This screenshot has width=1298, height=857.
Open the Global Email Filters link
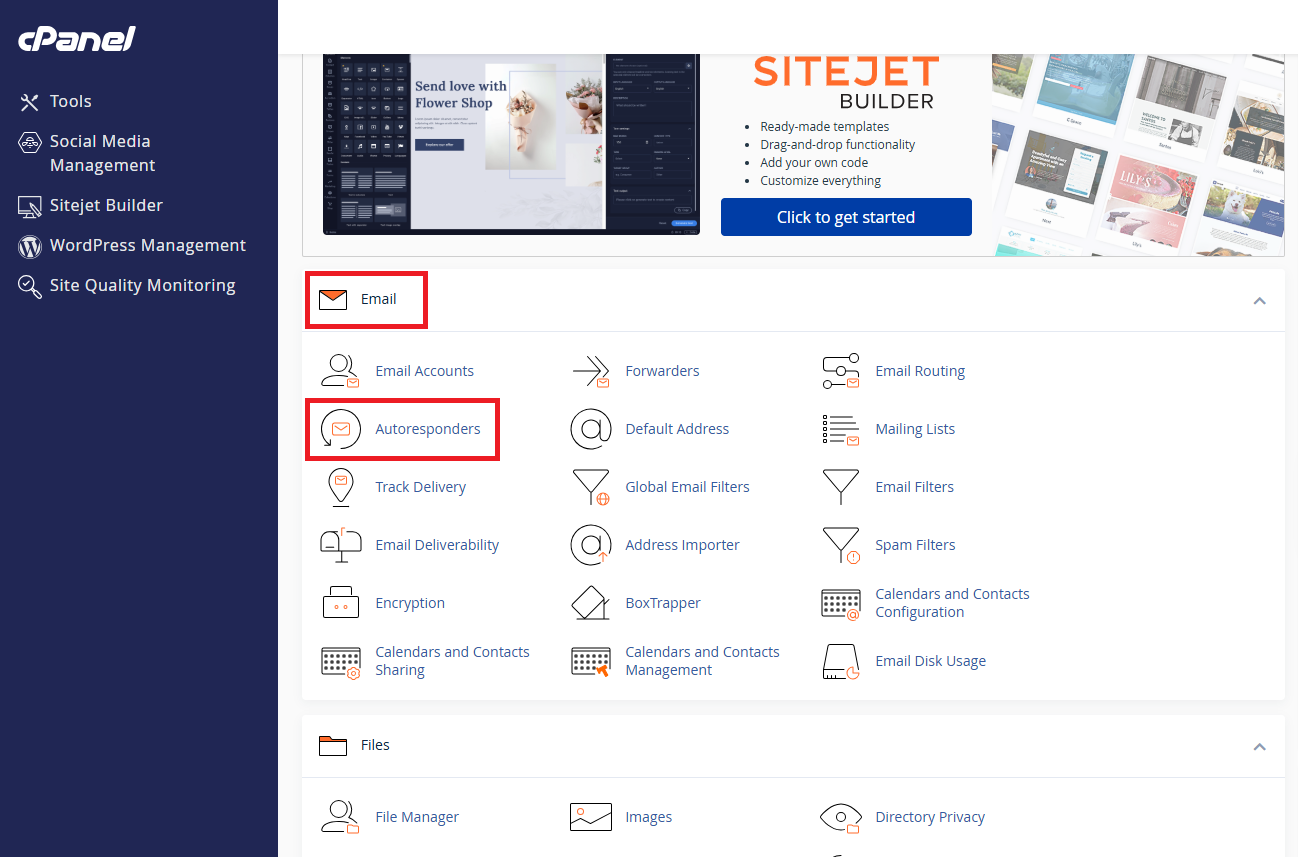pyautogui.click(x=687, y=487)
